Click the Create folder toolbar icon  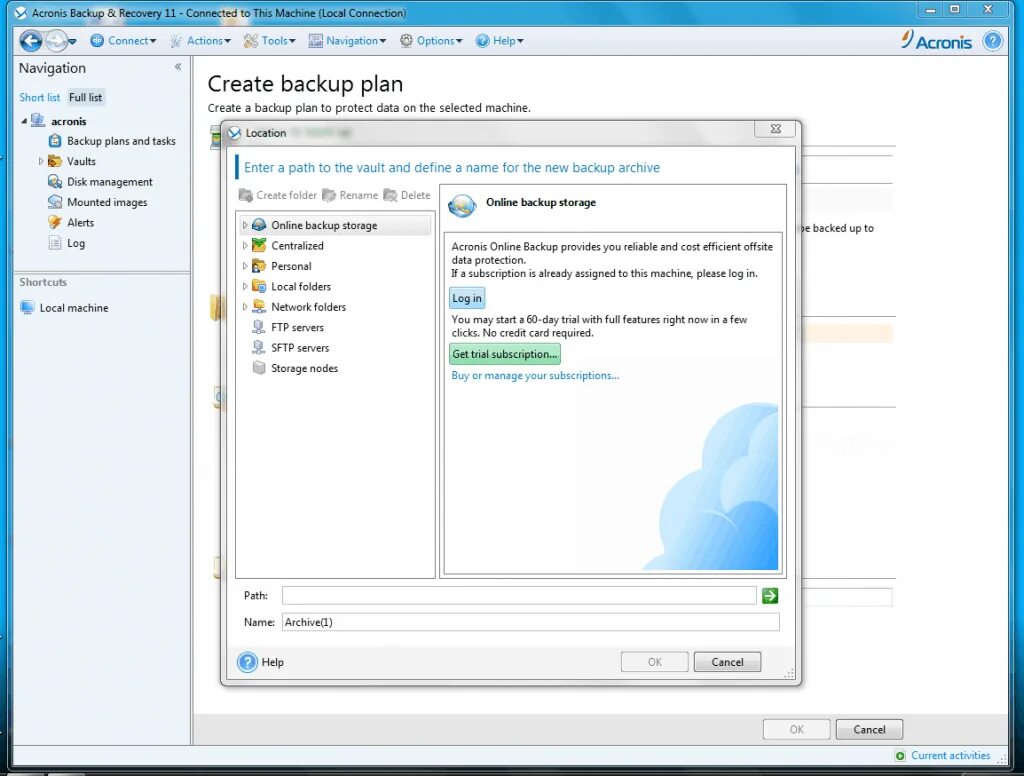[246, 195]
